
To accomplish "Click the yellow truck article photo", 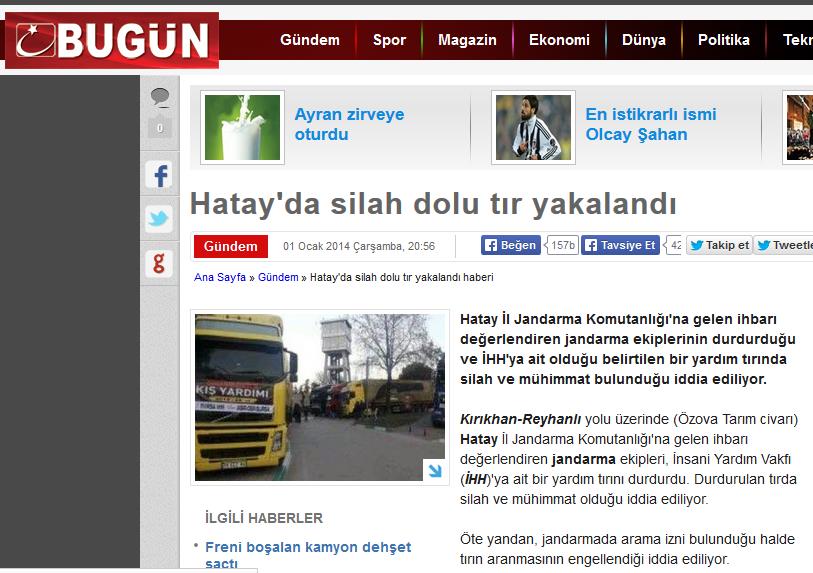I will click(x=320, y=397).
